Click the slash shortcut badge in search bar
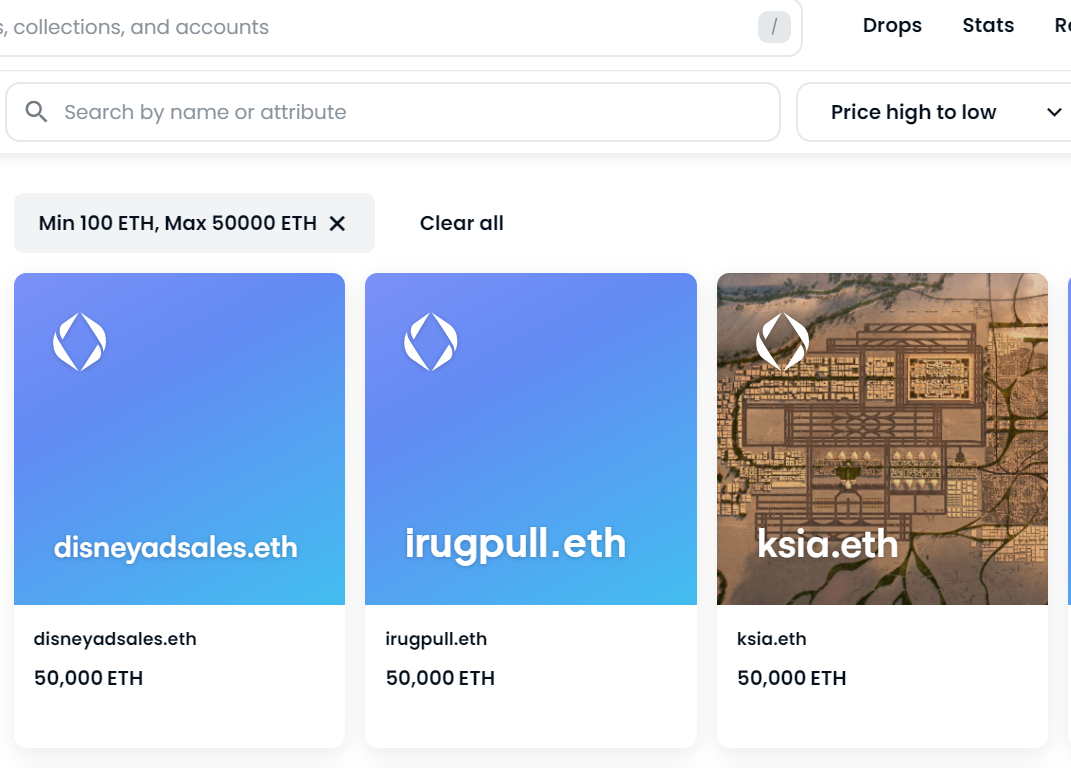Screen dimensions: 1071x768 [x=774, y=27]
